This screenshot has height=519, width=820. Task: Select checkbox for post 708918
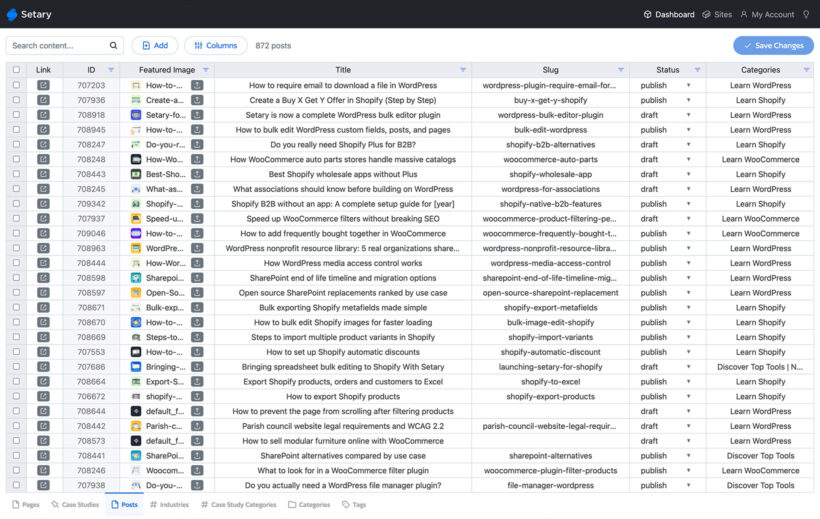[16, 115]
